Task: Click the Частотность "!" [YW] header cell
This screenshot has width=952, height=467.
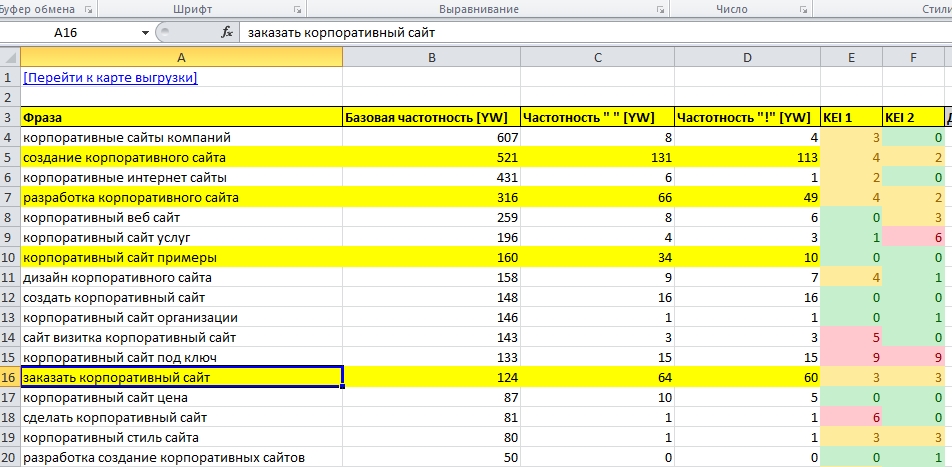Action: (747, 117)
